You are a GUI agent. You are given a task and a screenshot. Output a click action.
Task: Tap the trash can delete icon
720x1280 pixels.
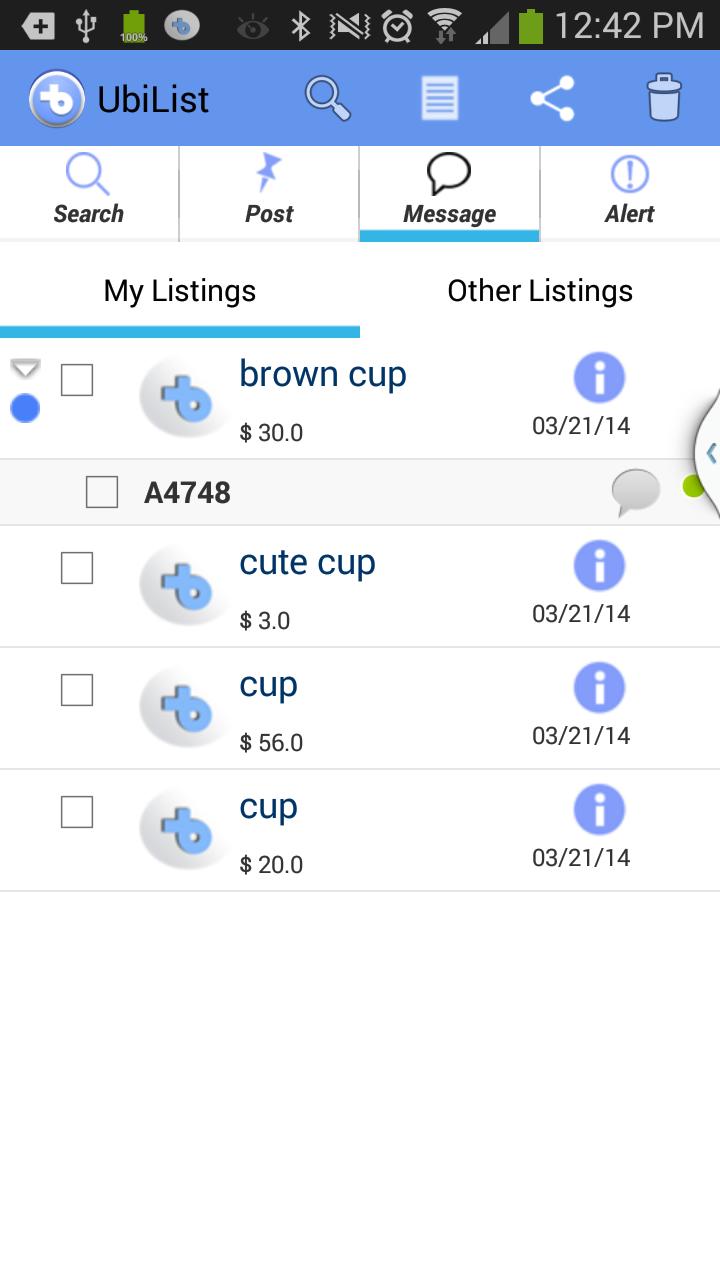click(664, 98)
